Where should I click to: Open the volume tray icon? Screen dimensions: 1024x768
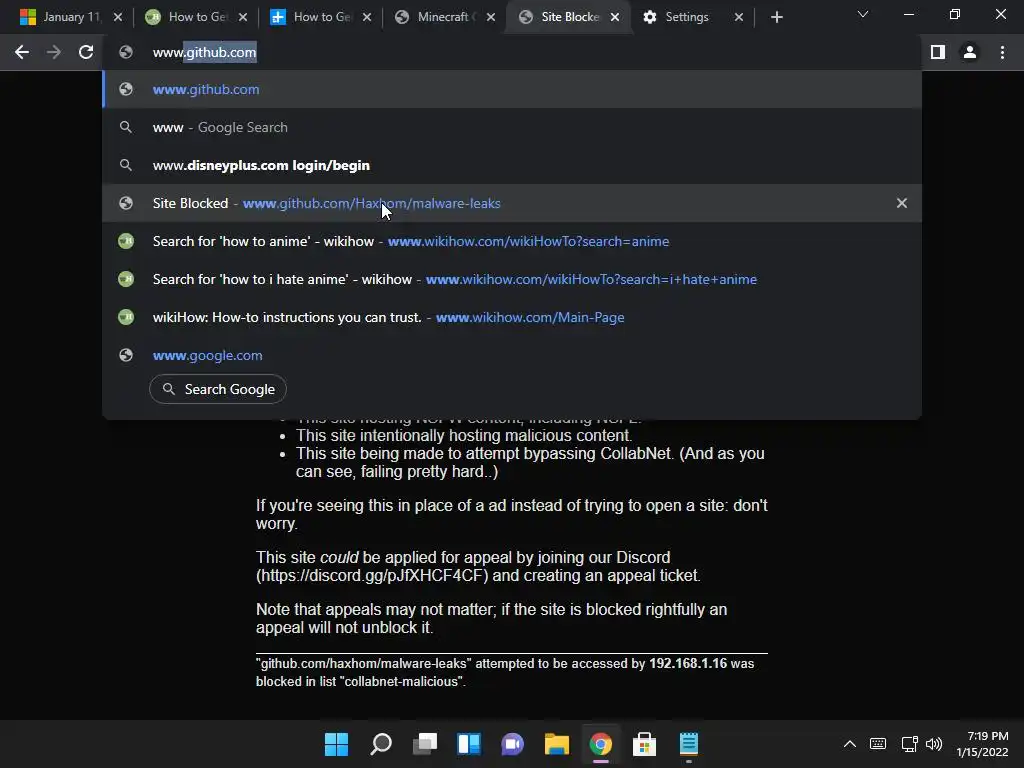[x=934, y=744]
